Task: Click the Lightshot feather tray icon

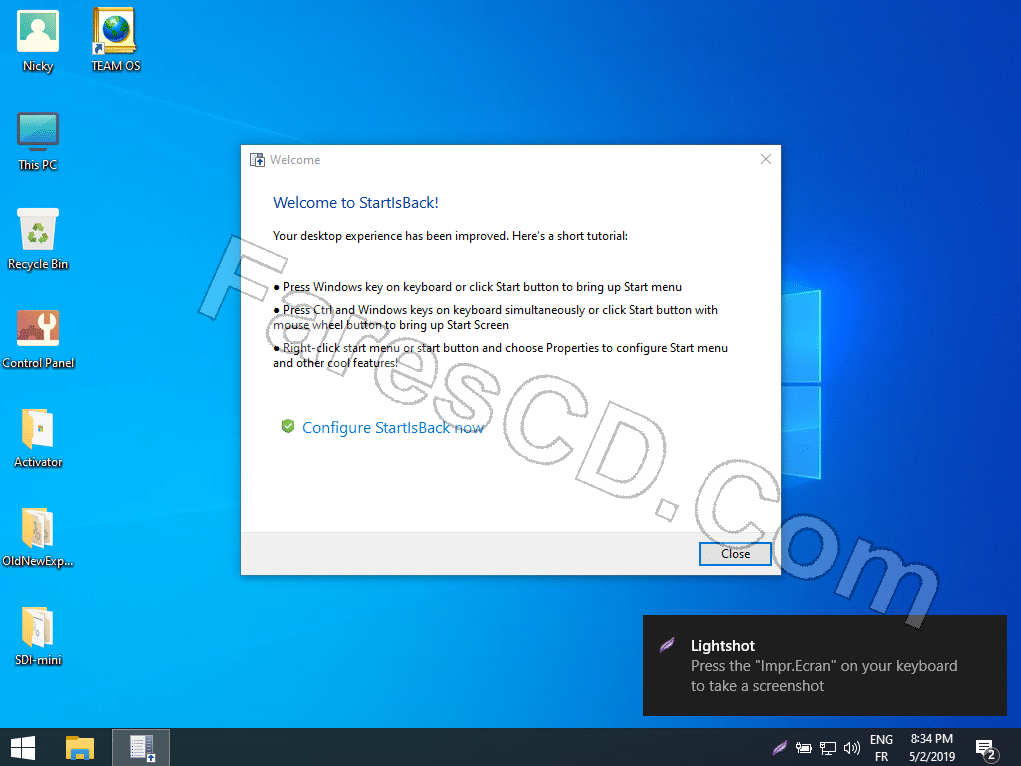Action: [779, 748]
